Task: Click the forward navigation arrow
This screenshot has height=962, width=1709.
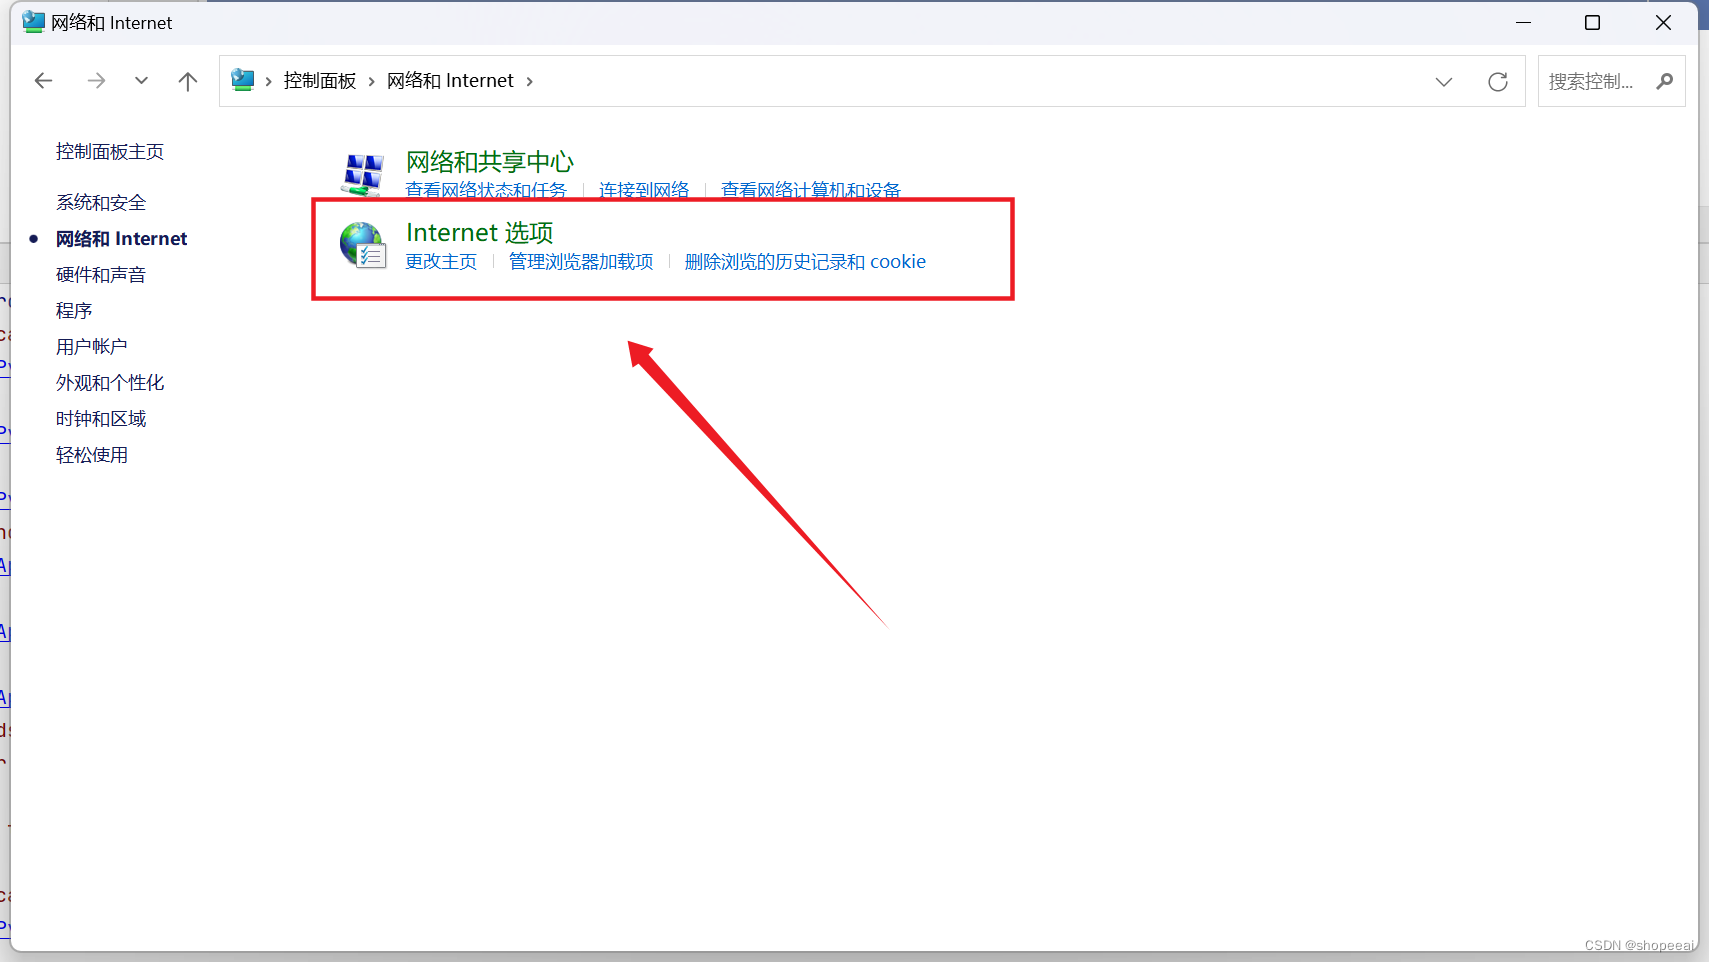Action: pyautogui.click(x=96, y=80)
